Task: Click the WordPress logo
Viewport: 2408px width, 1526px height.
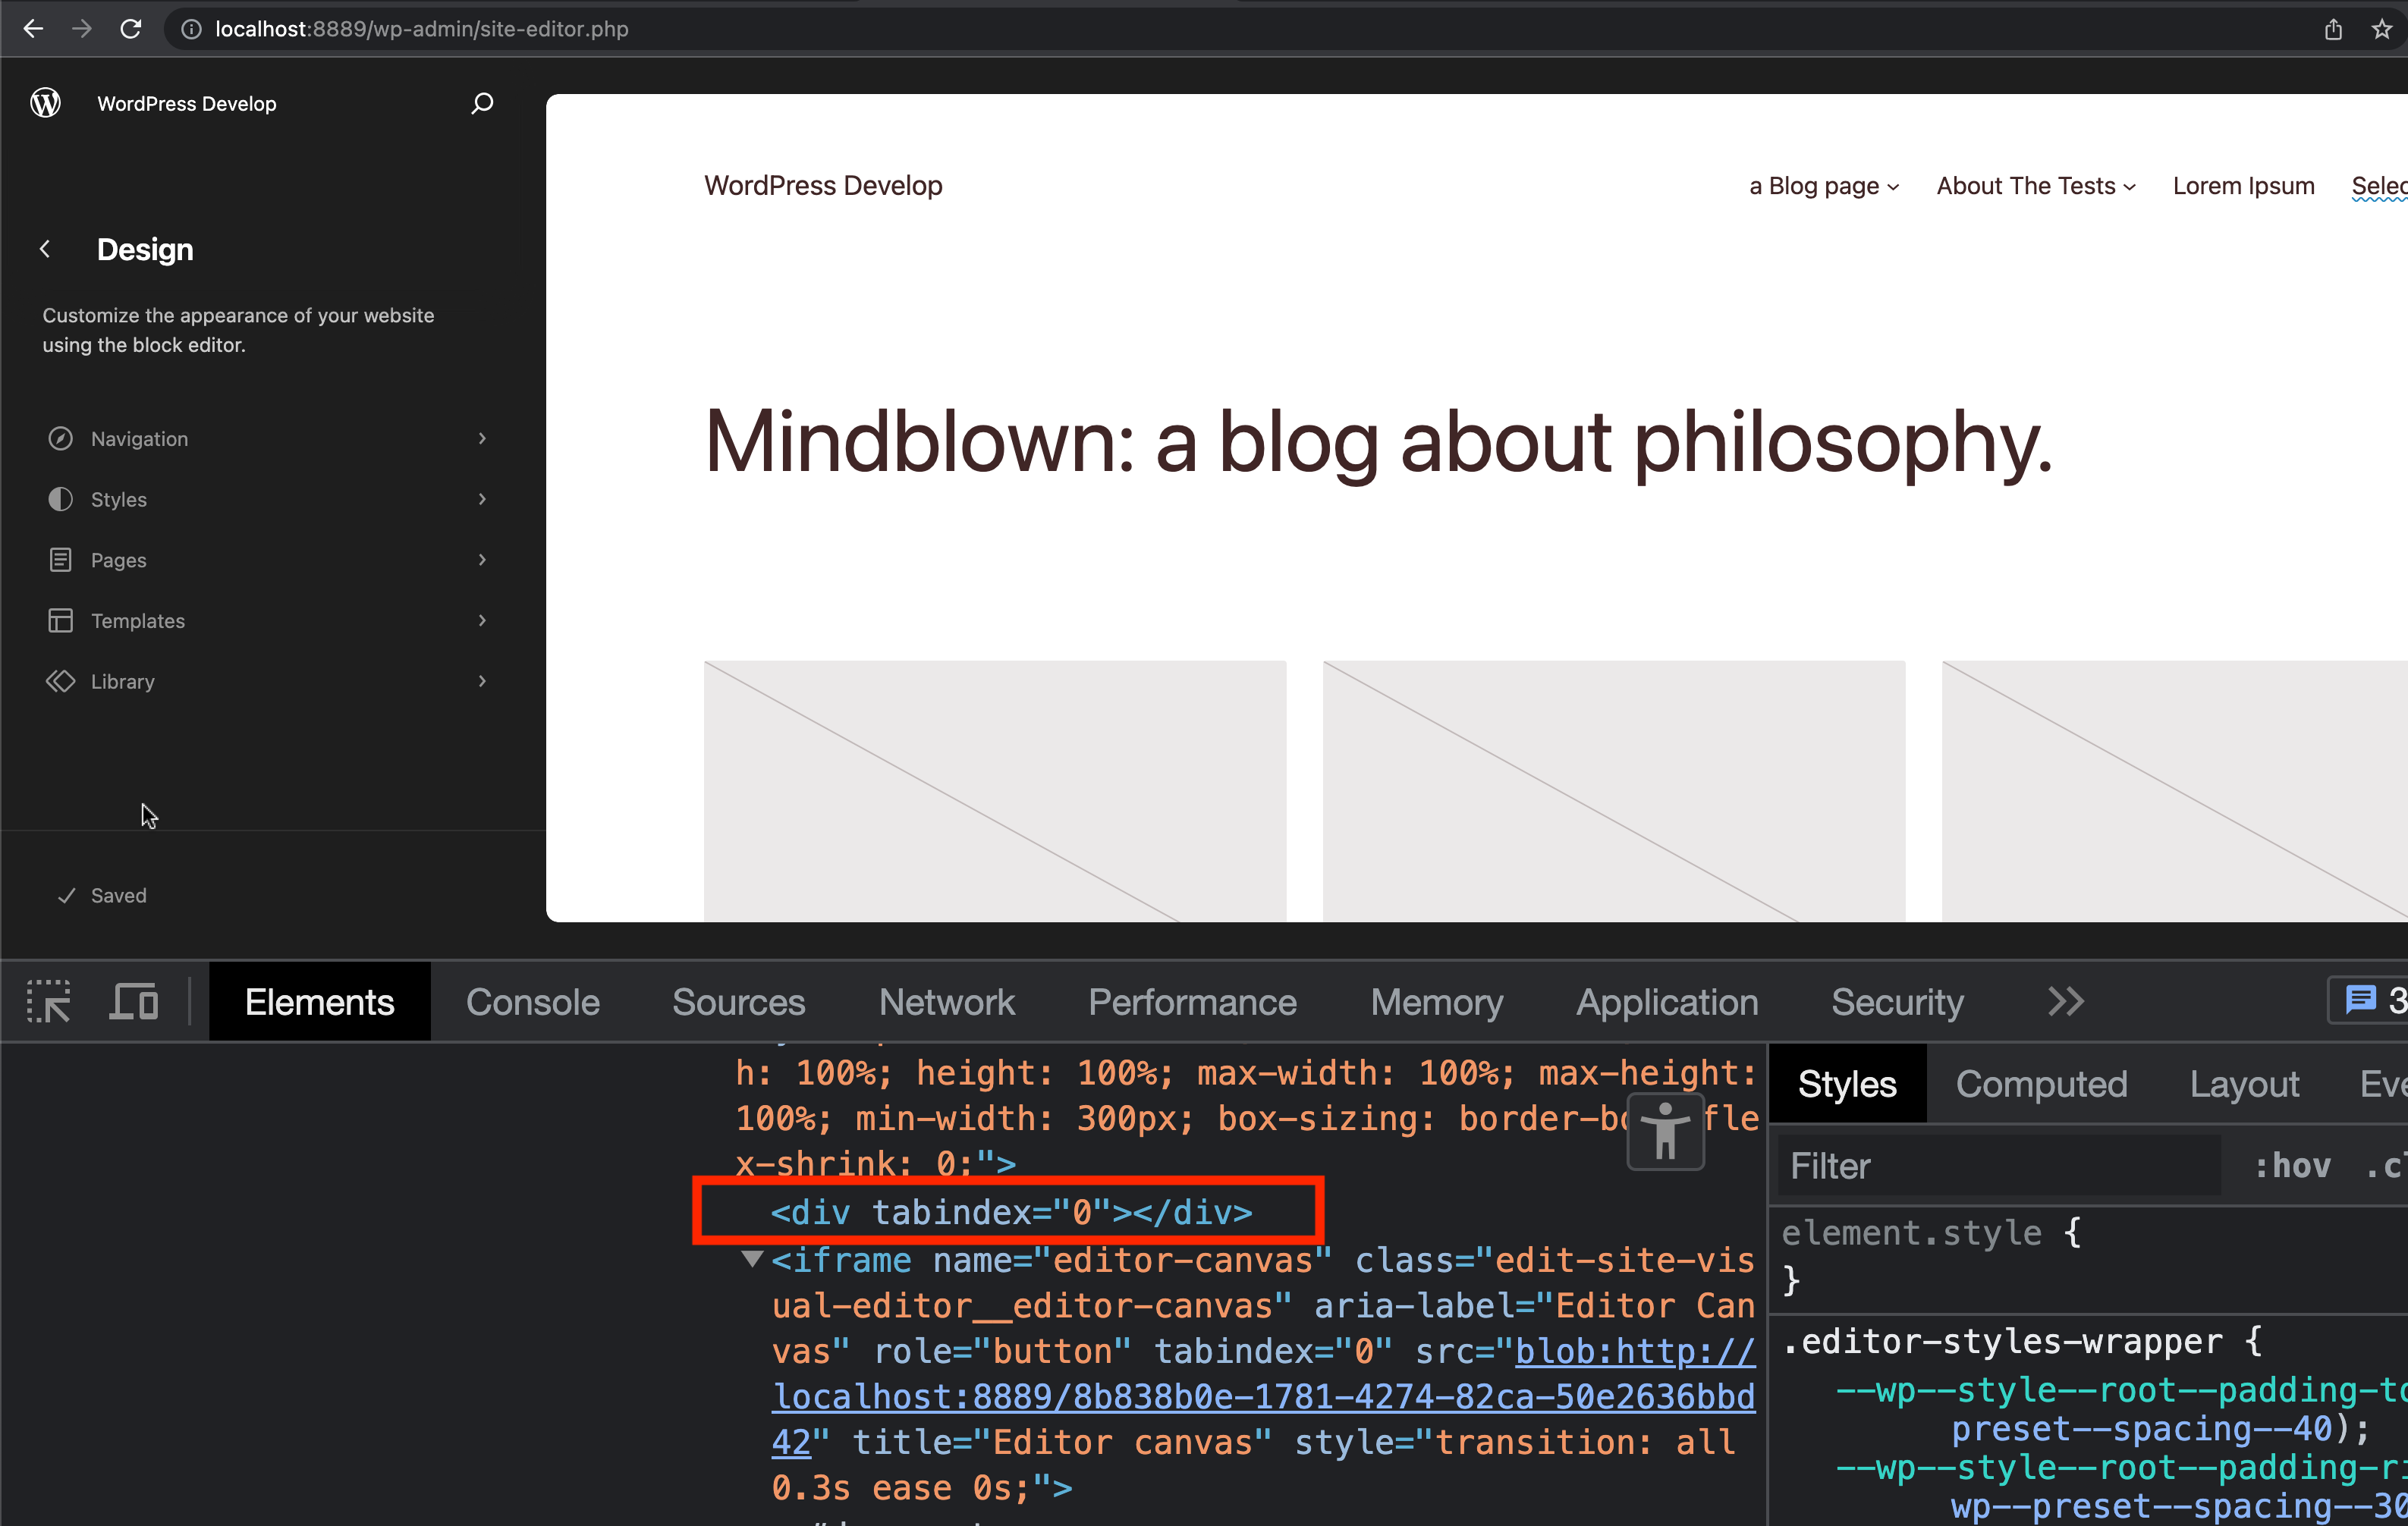Action: [45, 101]
